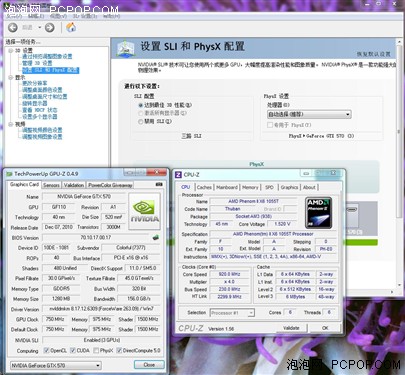Screen dimensions: 405x375
Task: Toggle DirectCompute 5.0 checkbox in GPU-Z
Action: tap(119, 351)
